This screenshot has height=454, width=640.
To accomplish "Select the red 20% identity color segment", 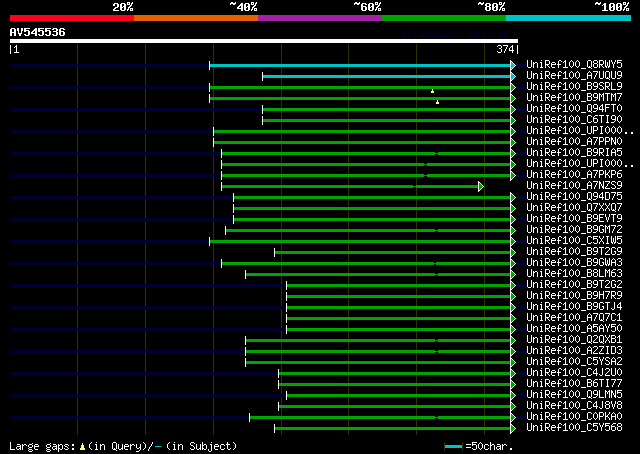I will pyautogui.click(x=72, y=18).
